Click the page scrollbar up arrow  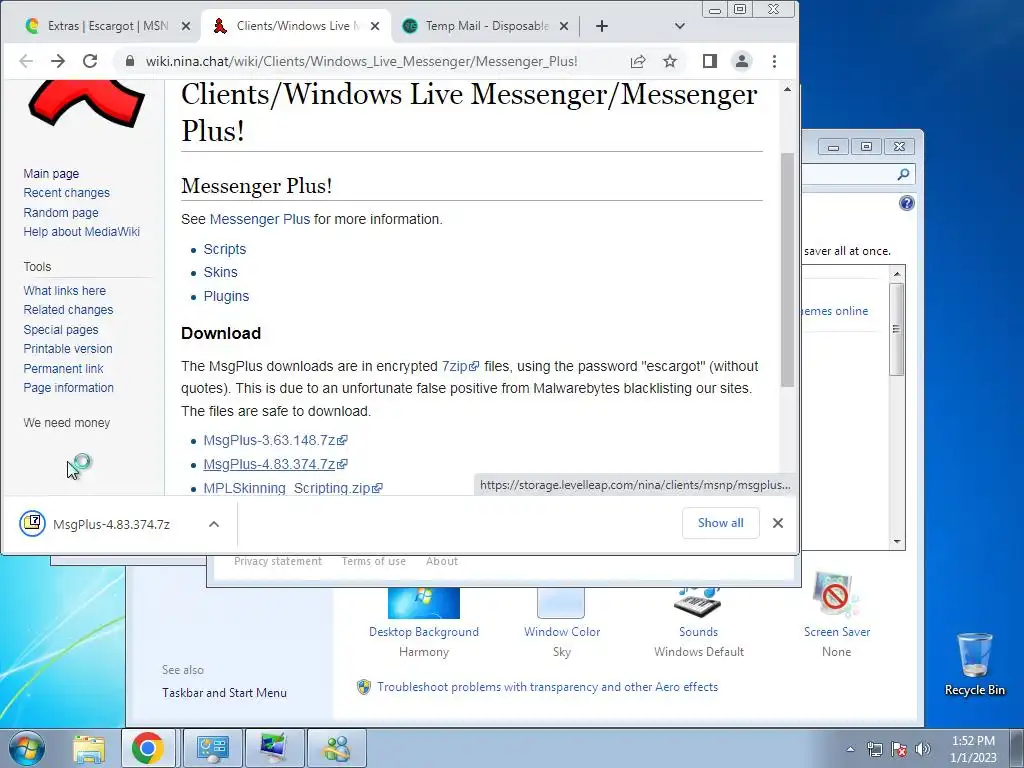tap(788, 89)
